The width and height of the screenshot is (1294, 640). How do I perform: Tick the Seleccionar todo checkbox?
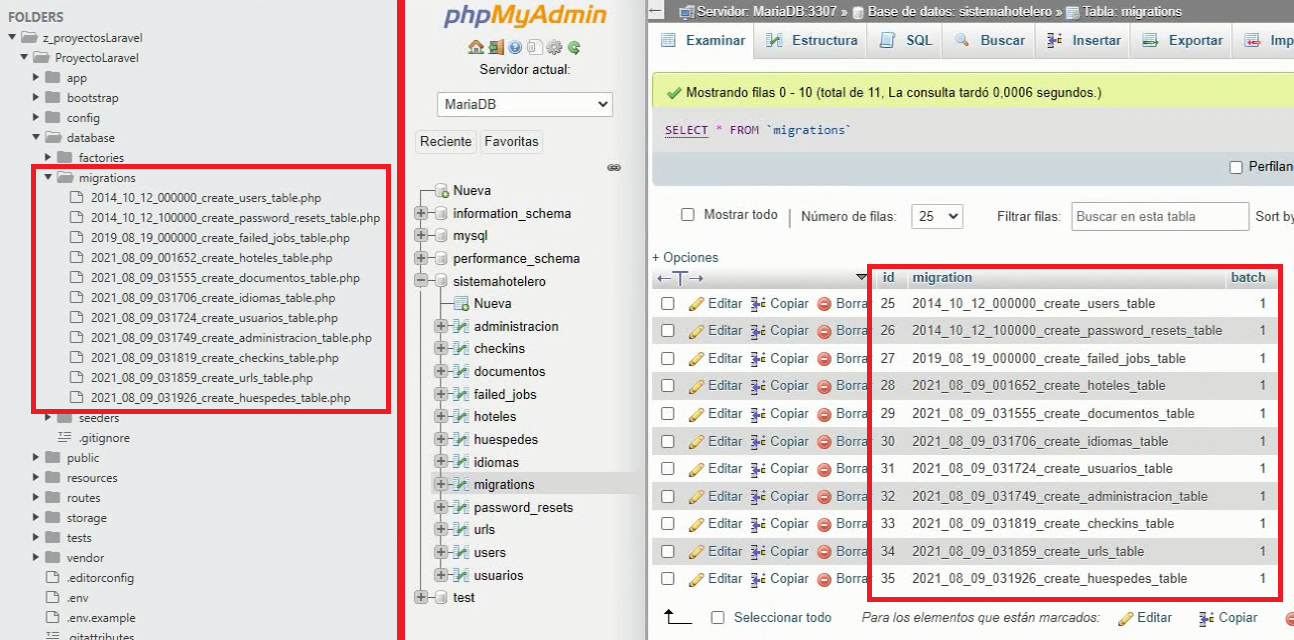coord(717,618)
